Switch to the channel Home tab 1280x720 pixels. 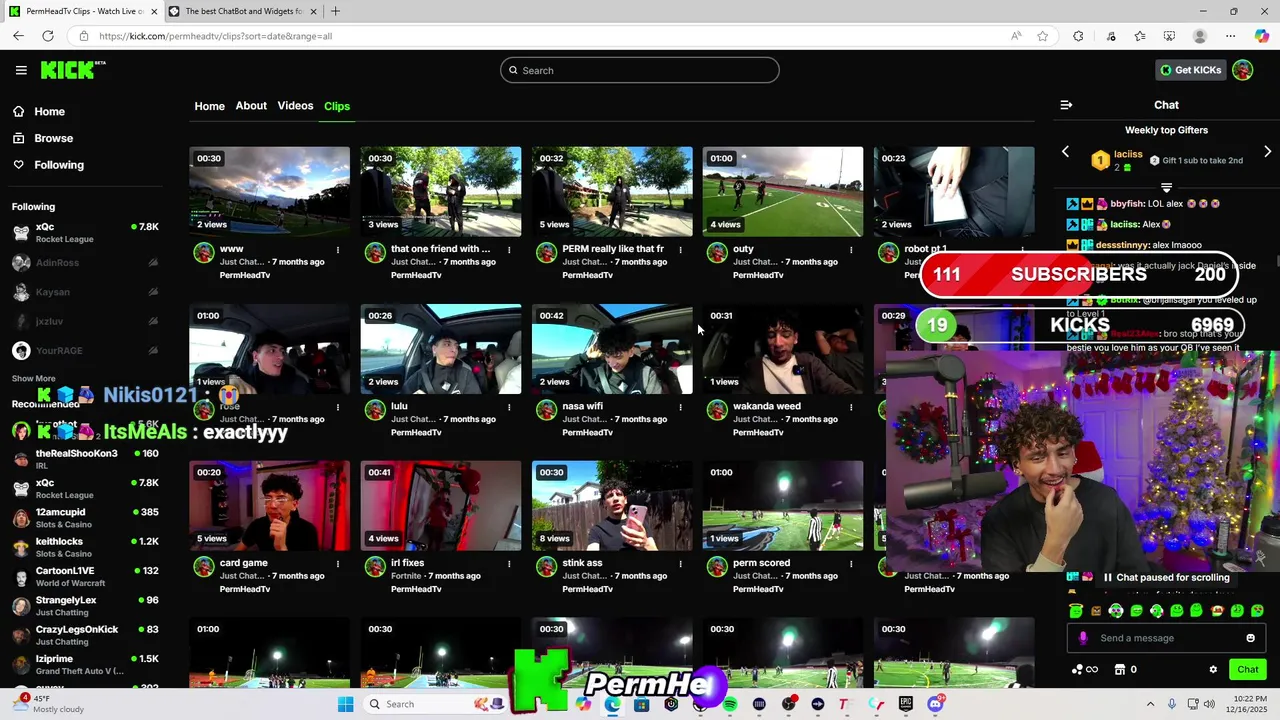209,106
